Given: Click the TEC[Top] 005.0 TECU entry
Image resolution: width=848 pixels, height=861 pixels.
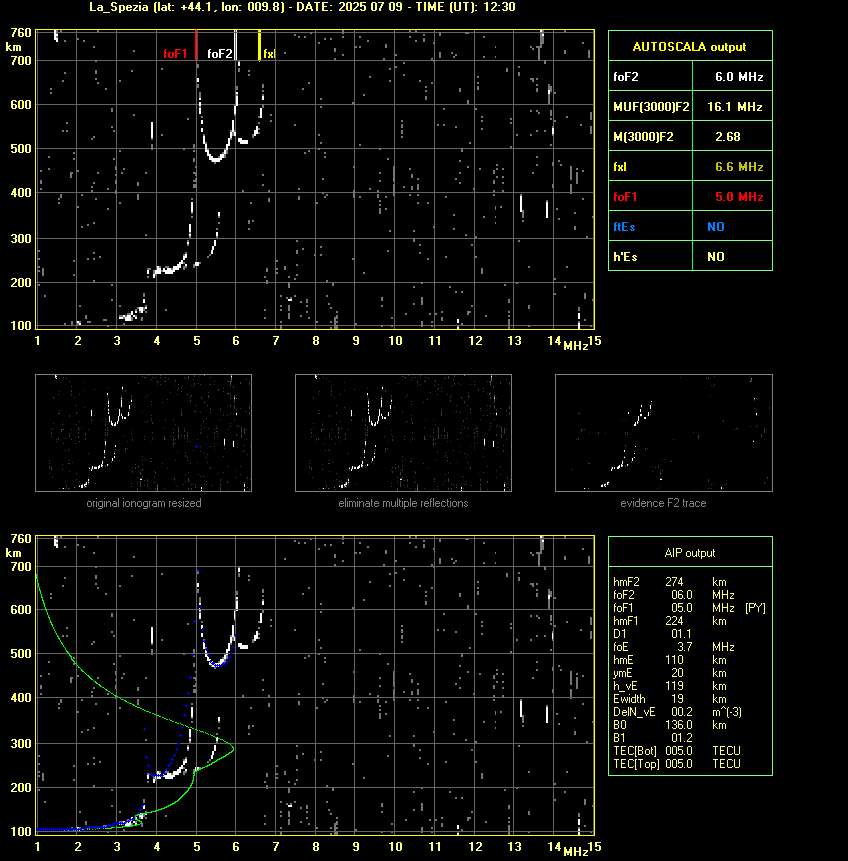Looking at the screenshot, I should click(677, 764).
